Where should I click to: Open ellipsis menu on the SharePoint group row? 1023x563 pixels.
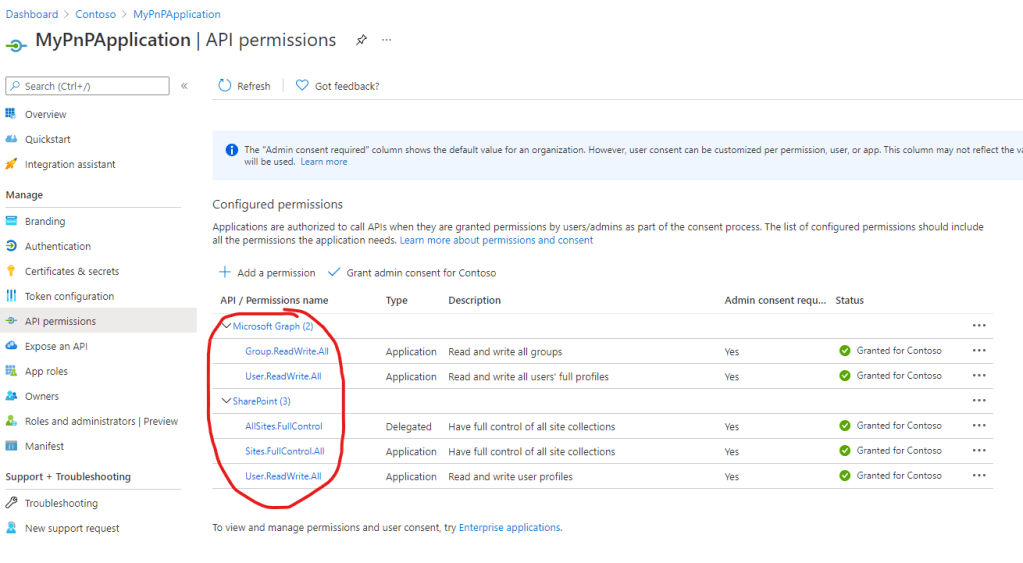(x=979, y=401)
